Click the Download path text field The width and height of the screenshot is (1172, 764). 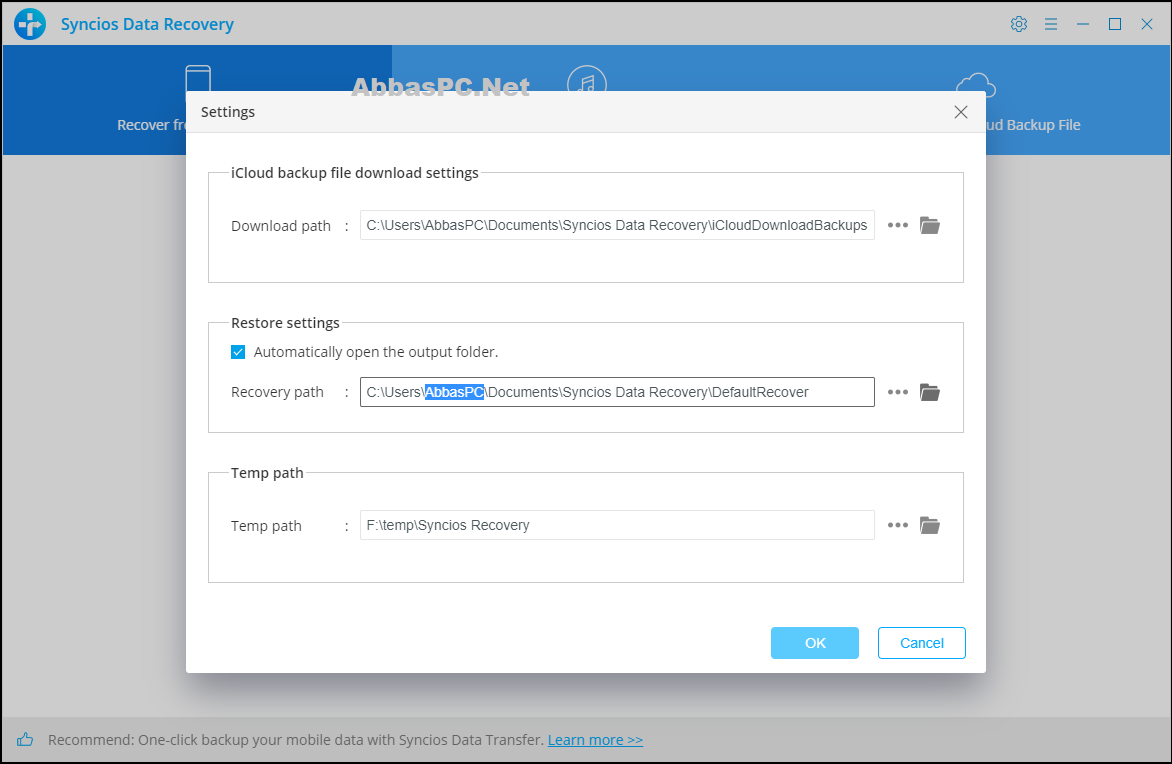[x=617, y=225]
